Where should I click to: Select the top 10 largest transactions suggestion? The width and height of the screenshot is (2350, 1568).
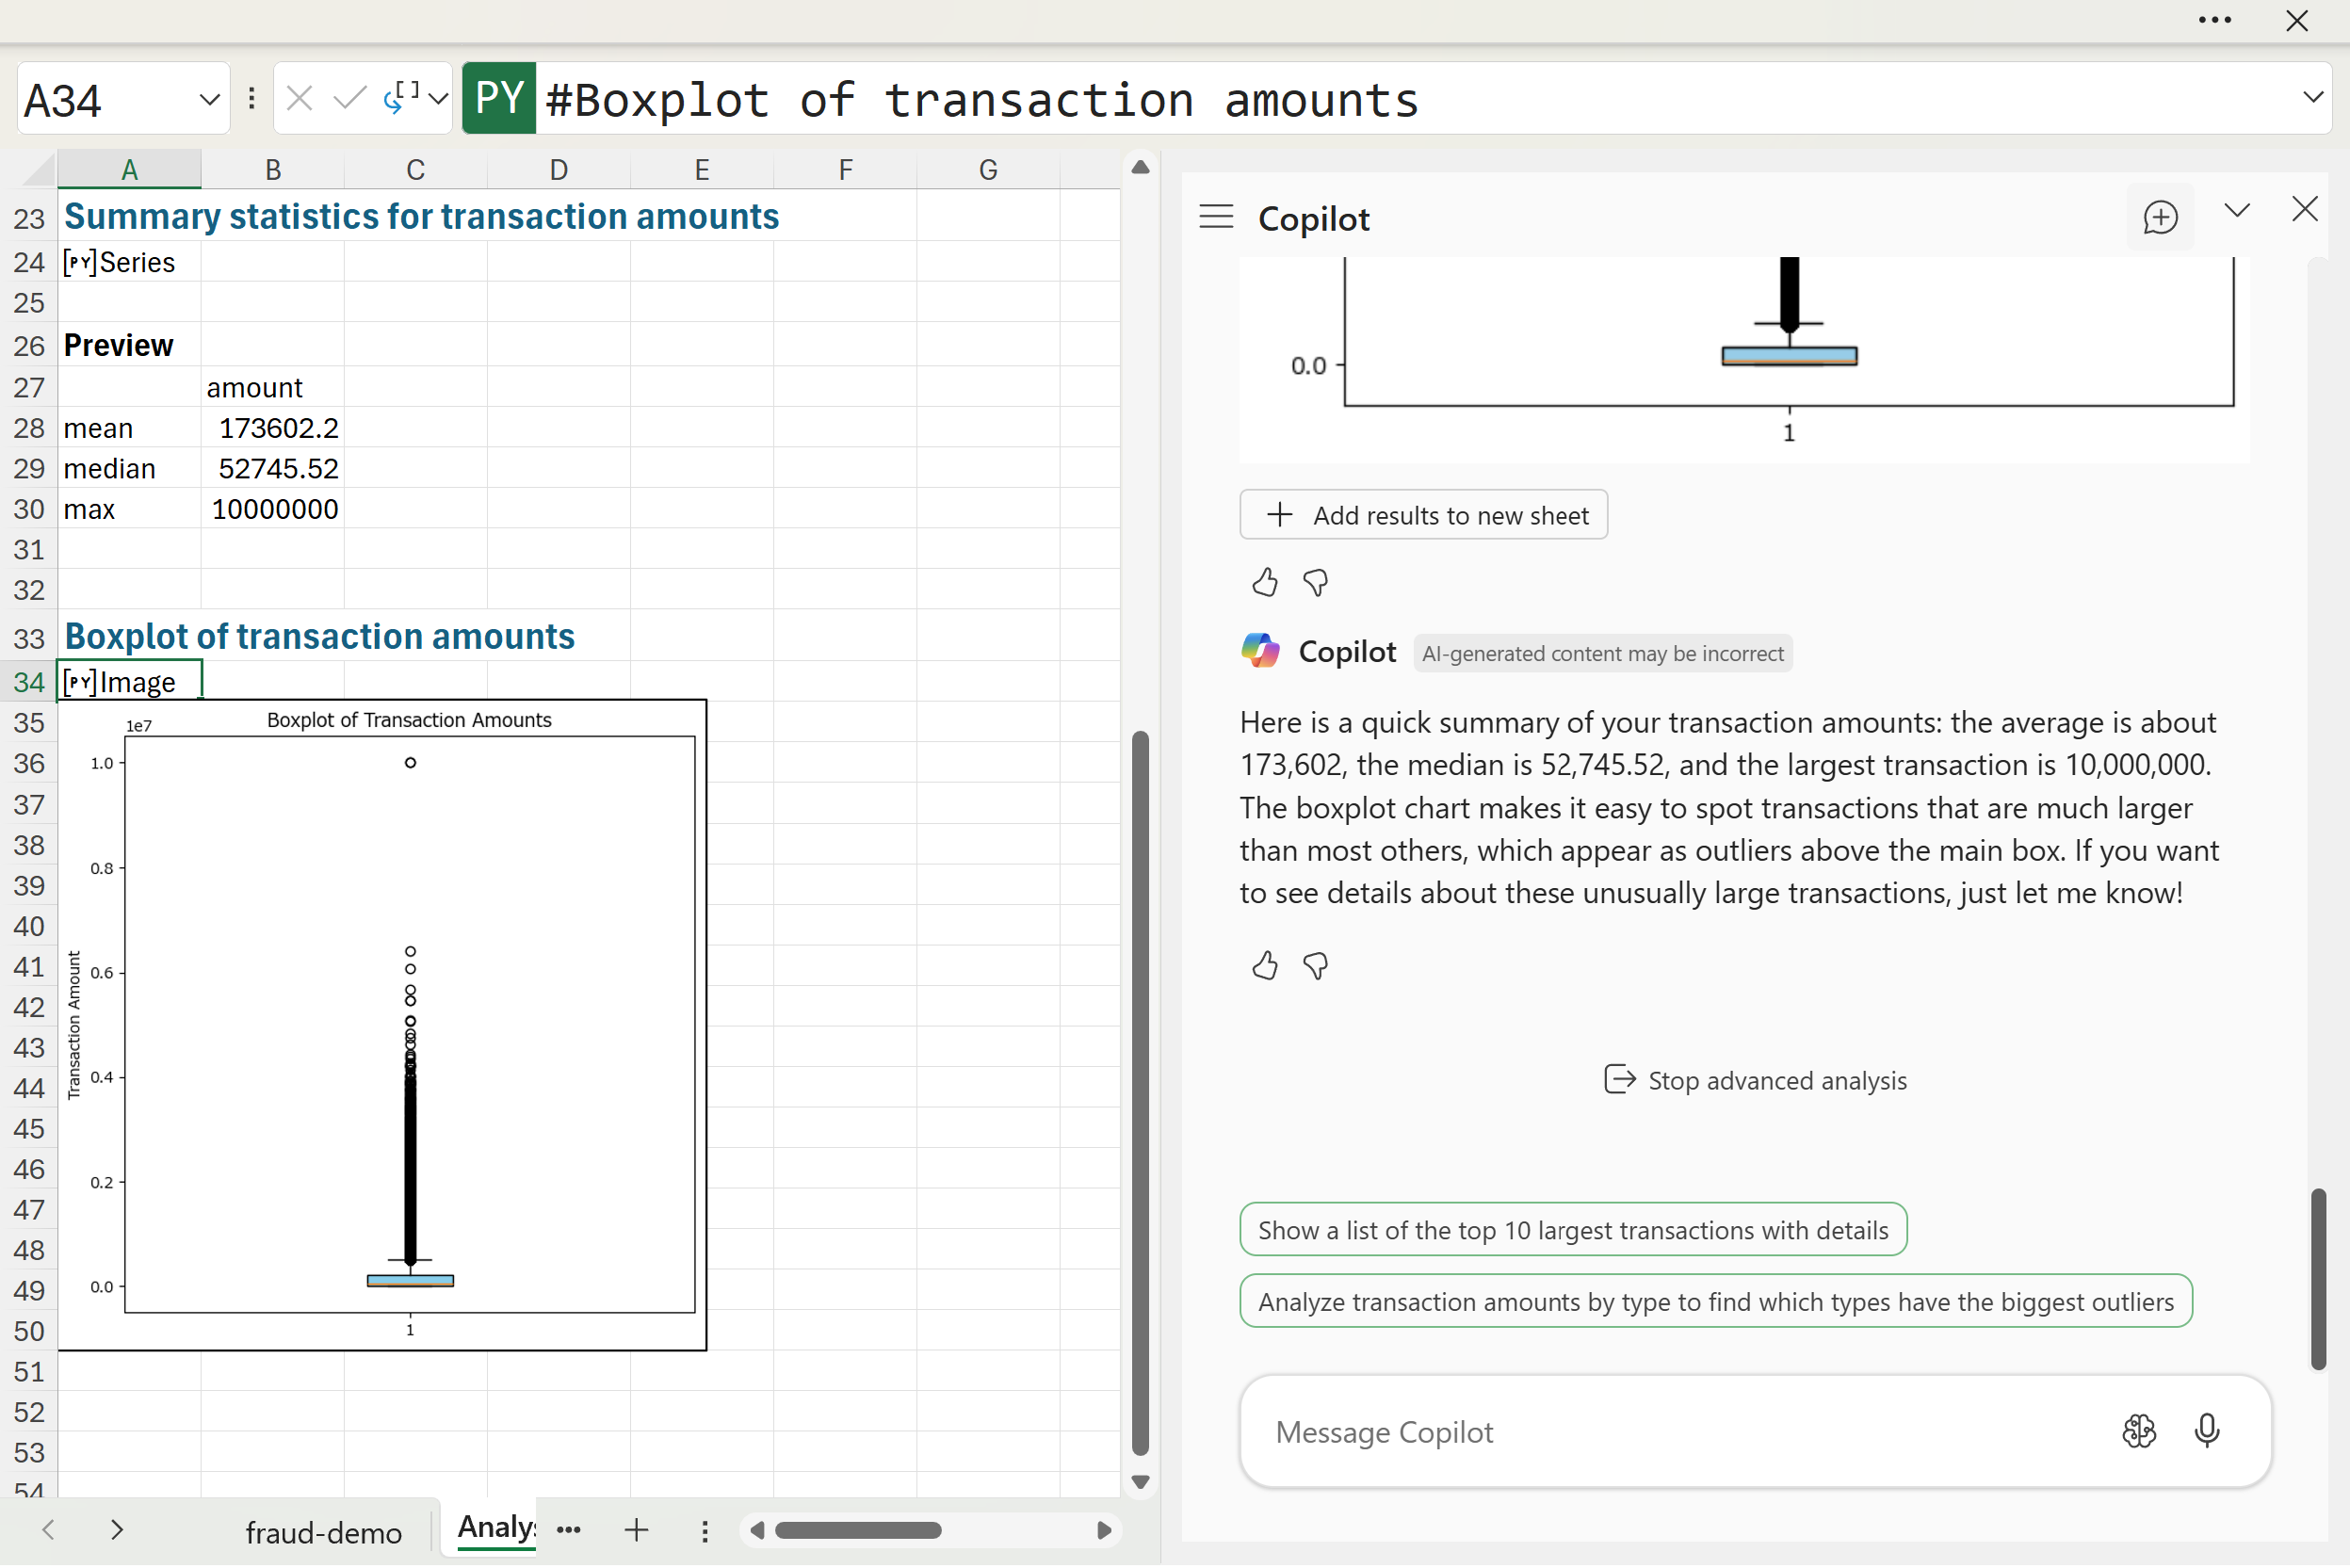[1572, 1230]
